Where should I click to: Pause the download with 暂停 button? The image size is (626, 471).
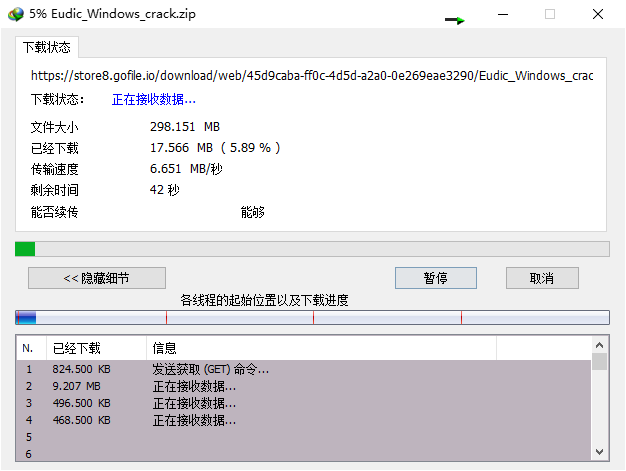[436, 278]
